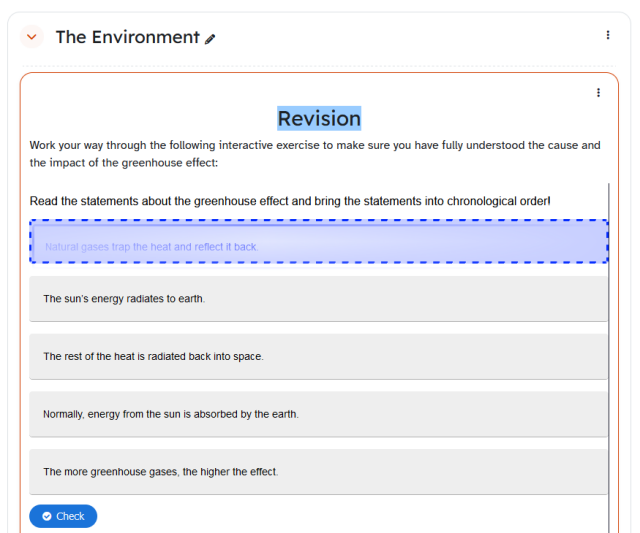Screen dimensions: 640x533
Task: Click the checkmark icon inside Check button
Action: (47, 516)
